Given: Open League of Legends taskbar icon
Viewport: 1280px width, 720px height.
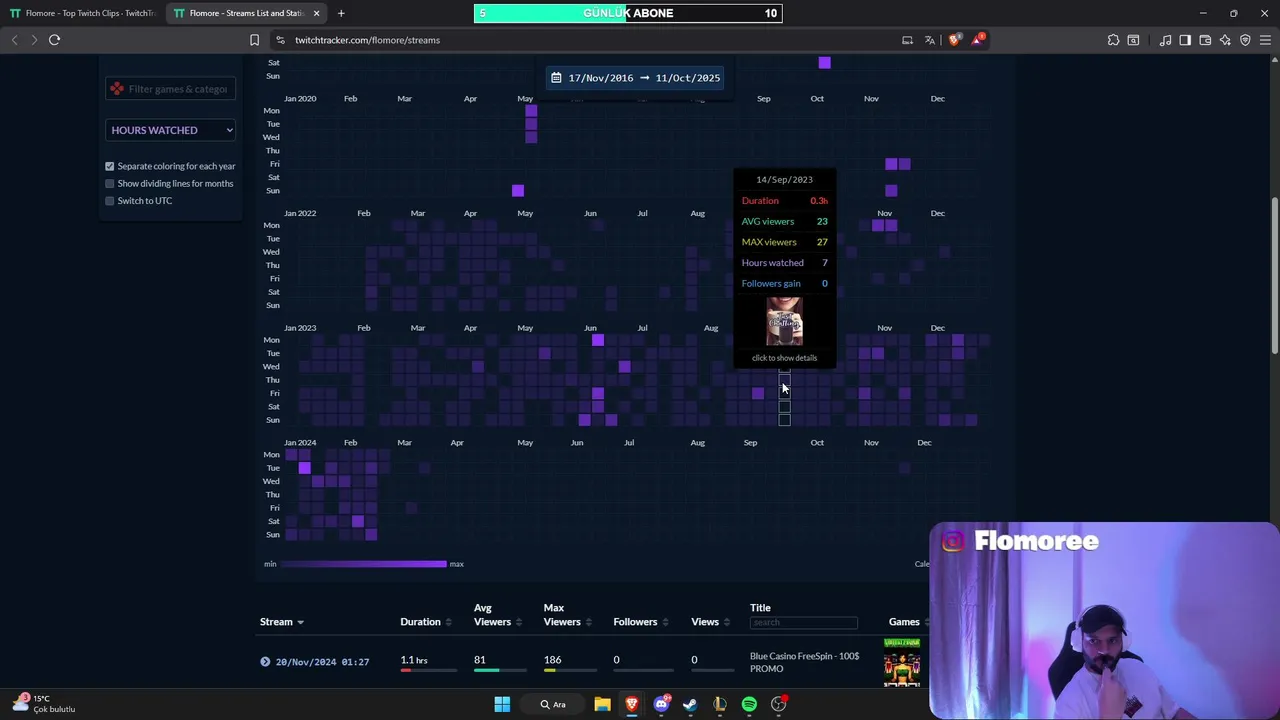Looking at the screenshot, I should 720,704.
